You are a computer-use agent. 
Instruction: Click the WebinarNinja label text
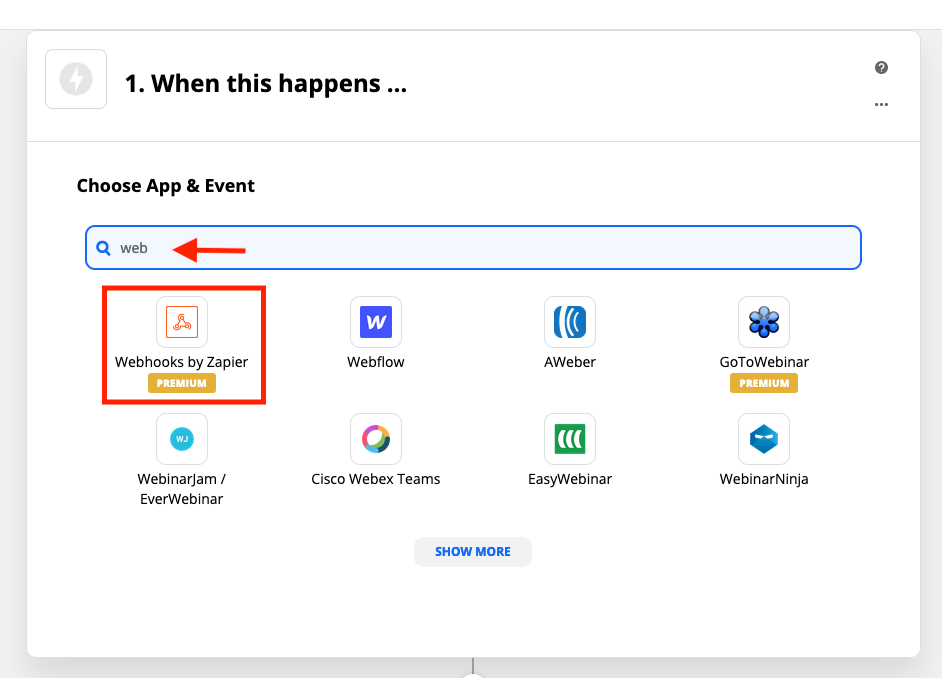764,479
